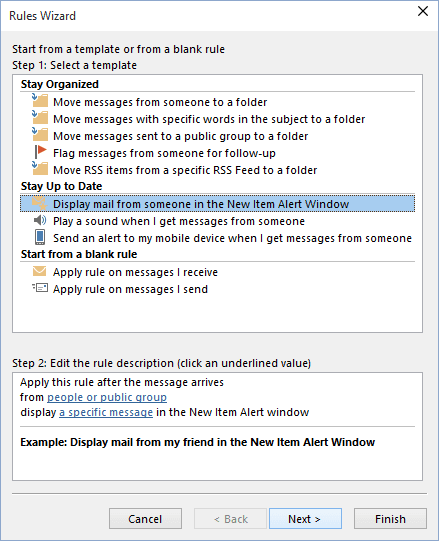Viewport: 439px width, 541px height.
Task: Click envelope star icon for New Item Alert
Action: tap(39, 204)
